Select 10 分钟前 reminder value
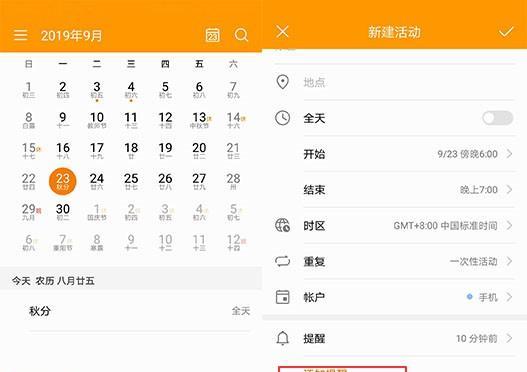The width and height of the screenshot is (527, 372). pyautogui.click(x=477, y=338)
